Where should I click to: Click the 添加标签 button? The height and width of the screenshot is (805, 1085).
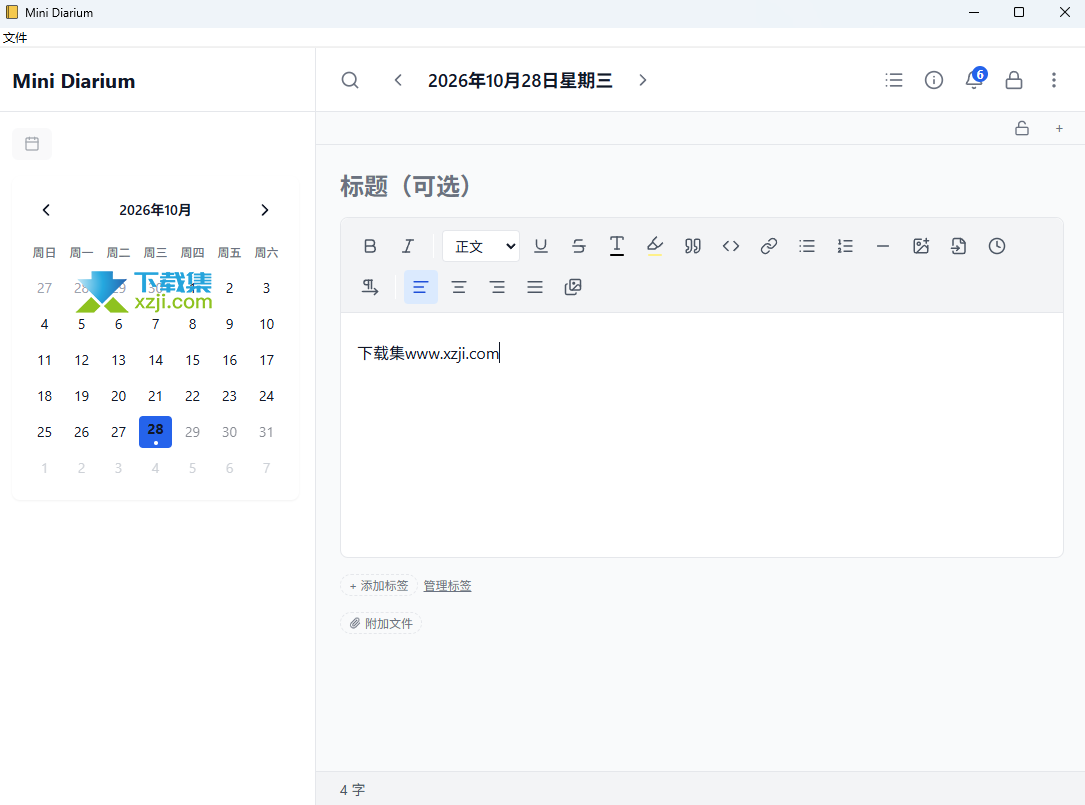(379, 586)
